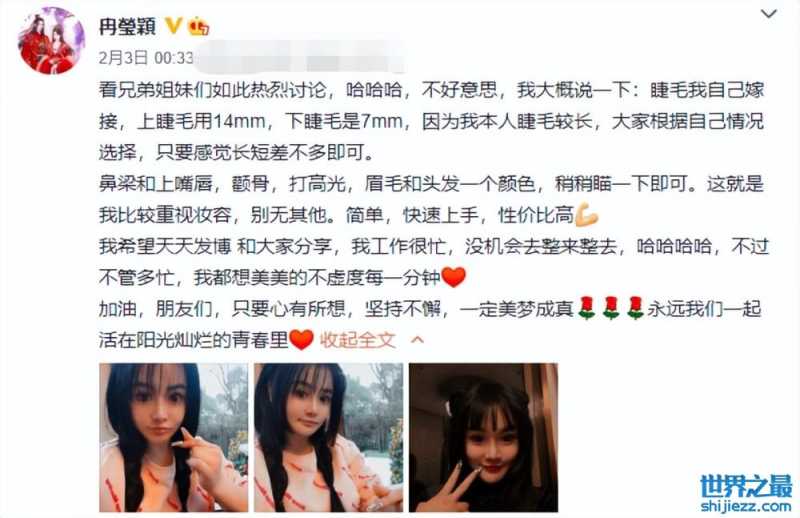
Task: Click the orange crown membership badge
Action: coord(198,26)
